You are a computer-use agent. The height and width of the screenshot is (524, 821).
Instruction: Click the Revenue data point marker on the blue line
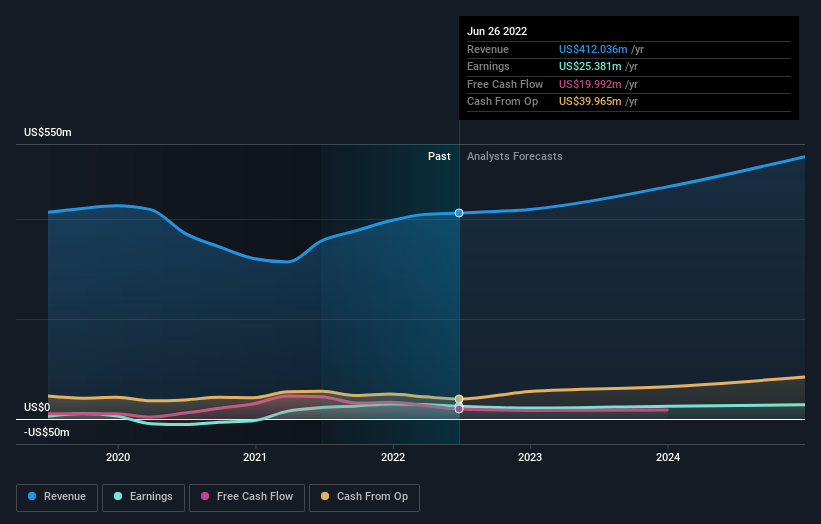point(459,213)
